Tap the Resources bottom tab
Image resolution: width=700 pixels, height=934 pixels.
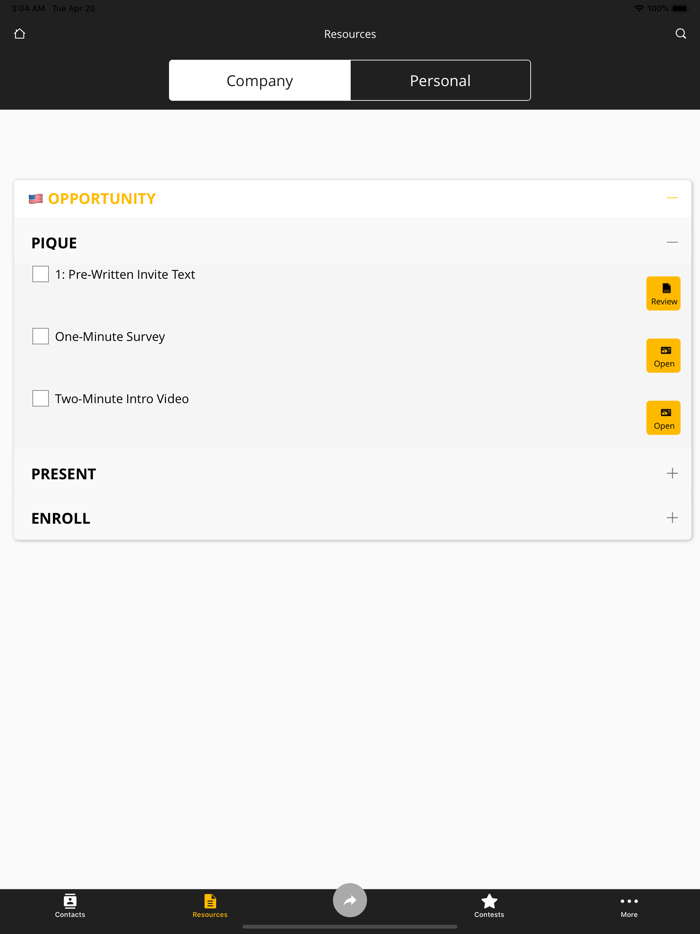point(210,905)
